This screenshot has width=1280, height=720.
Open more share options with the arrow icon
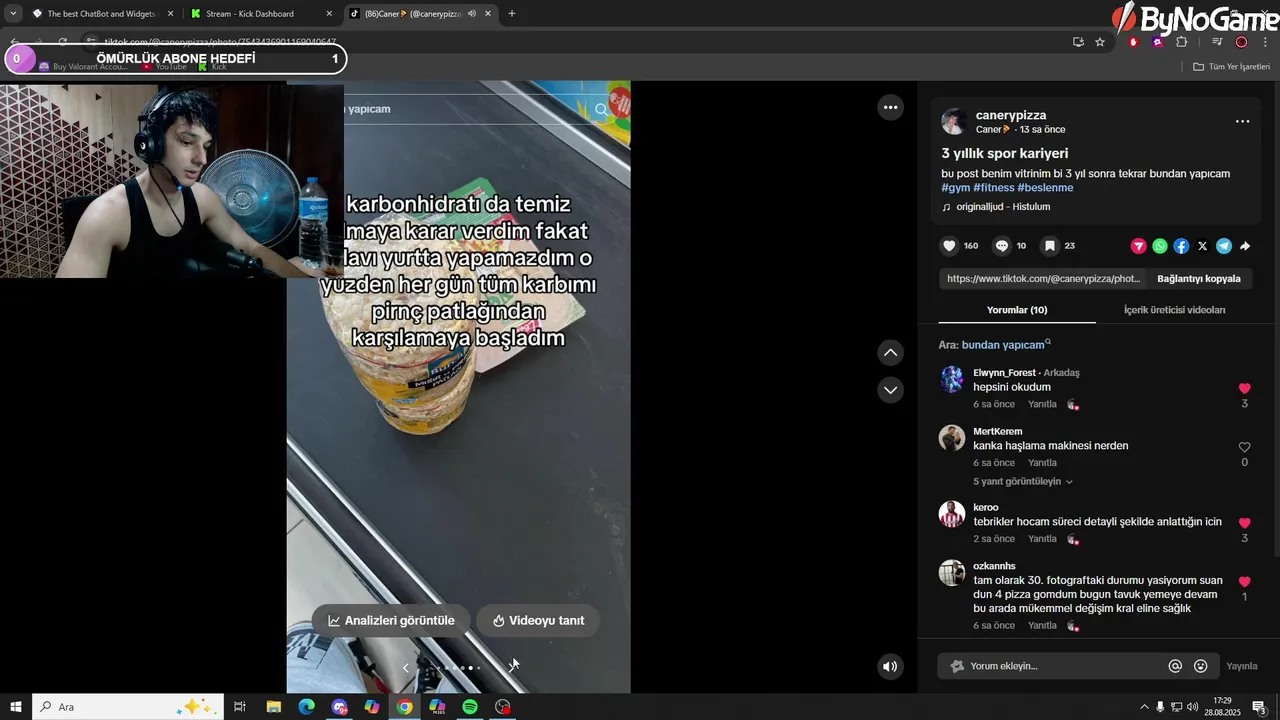pyautogui.click(x=1245, y=246)
